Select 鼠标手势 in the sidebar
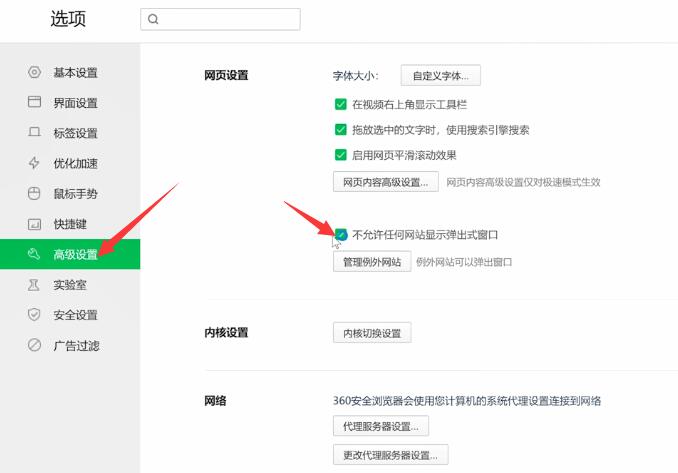The image size is (678, 473). pos(70,193)
